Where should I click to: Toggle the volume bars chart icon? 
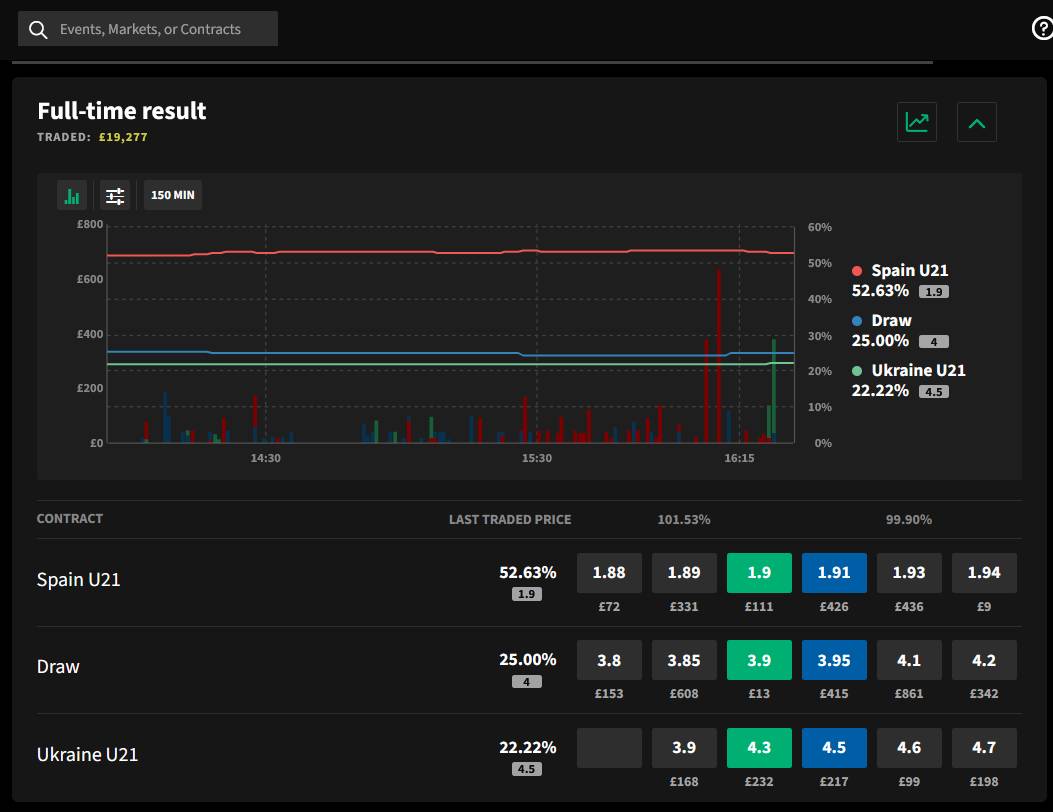point(72,195)
